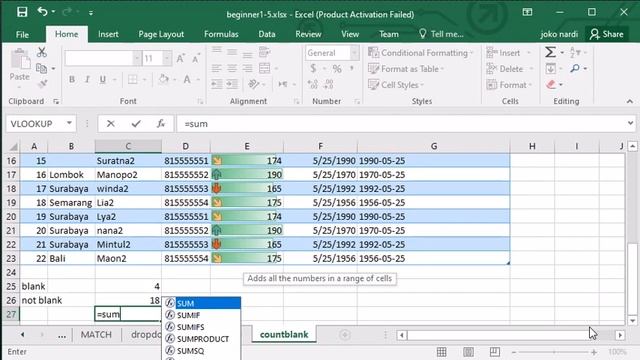Click the Merge & Center icon
The width and height of the screenshot is (640, 360).
pos(264,68)
